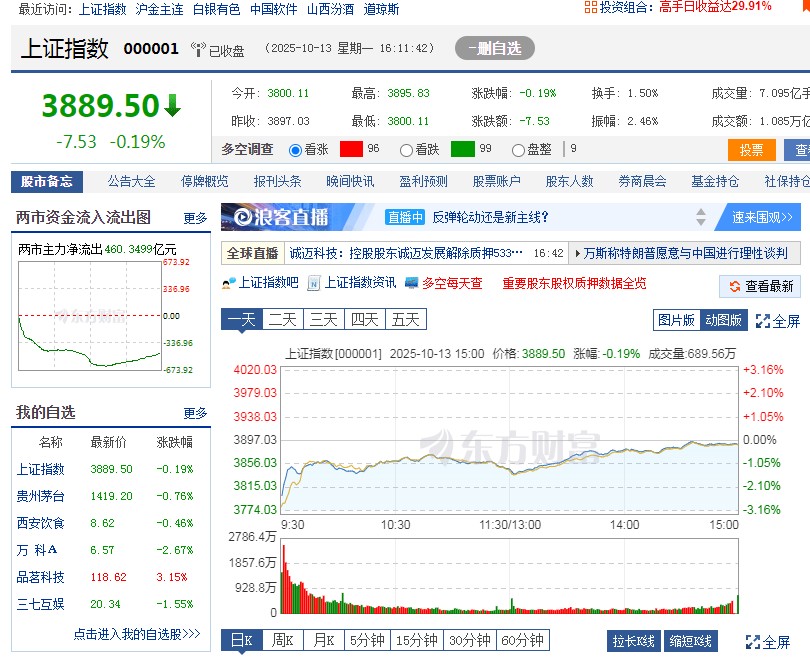Open the 上证指数吧 forum icon
The height and width of the screenshot is (662, 810).
click(229, 284)
